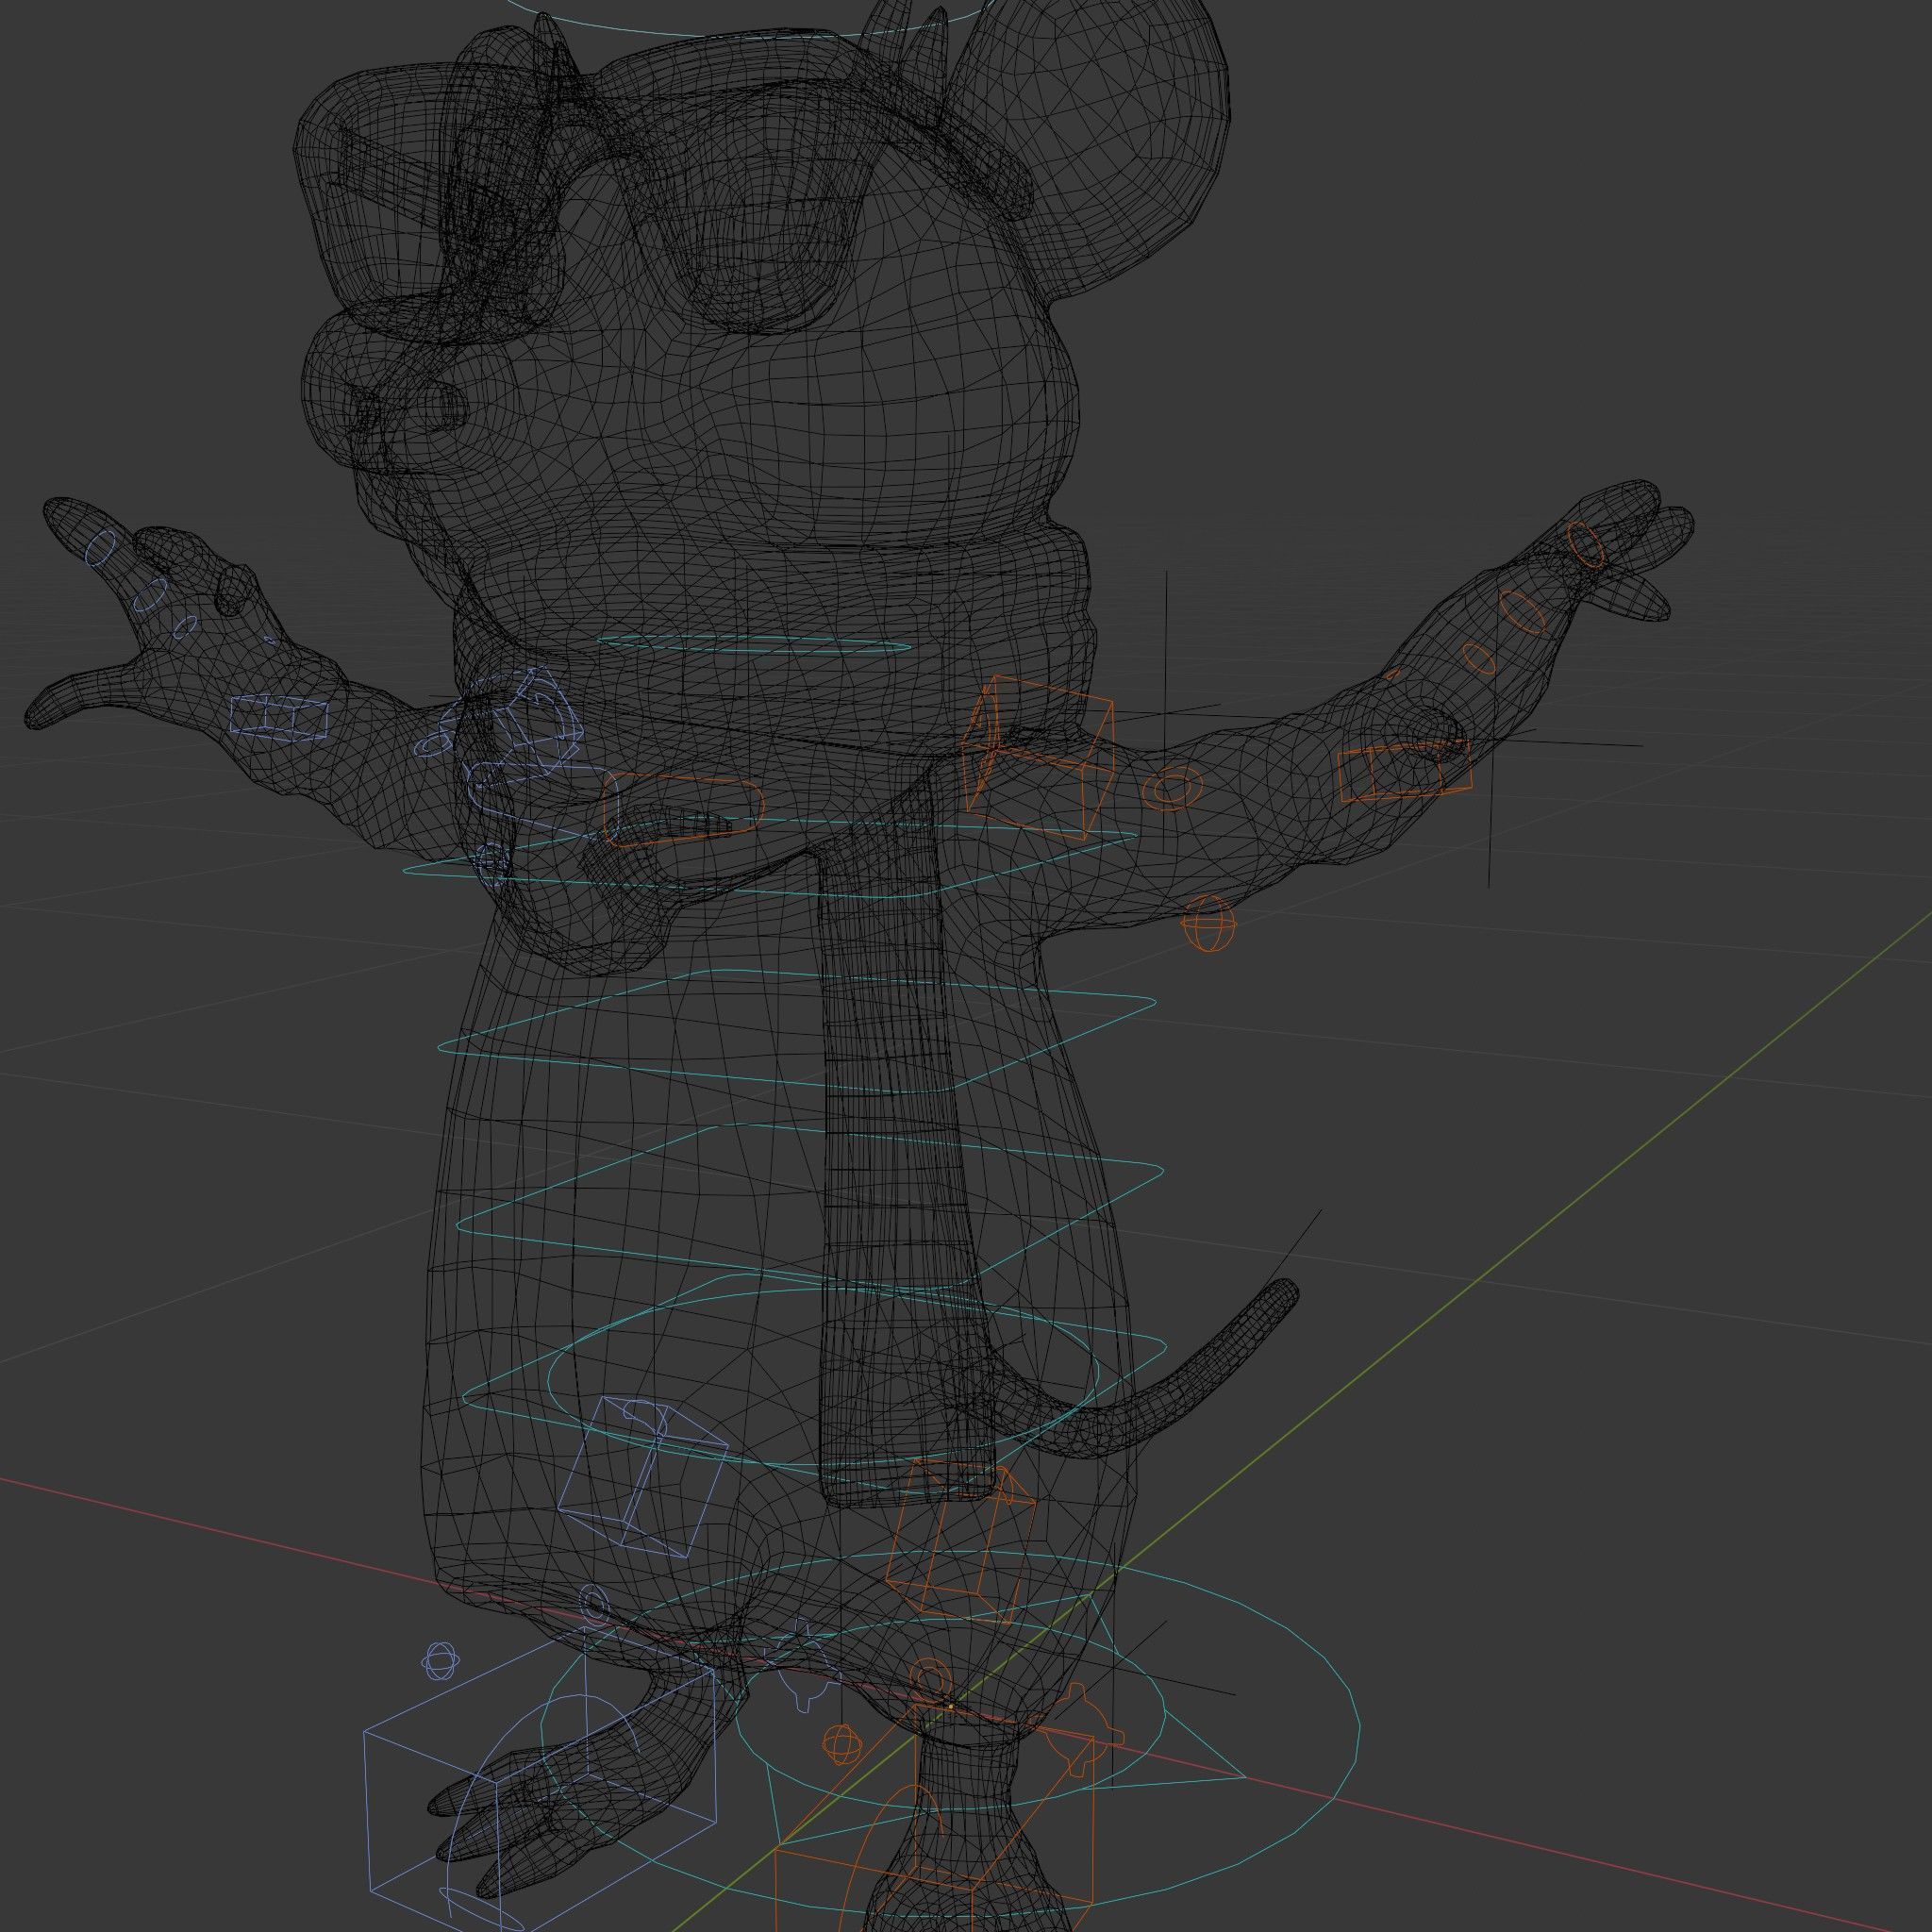Image resolution: width=1932 pixels, height=1932 pixels.
Task: Click the orange ring on the fingertip
Action: pos(1585,545)
